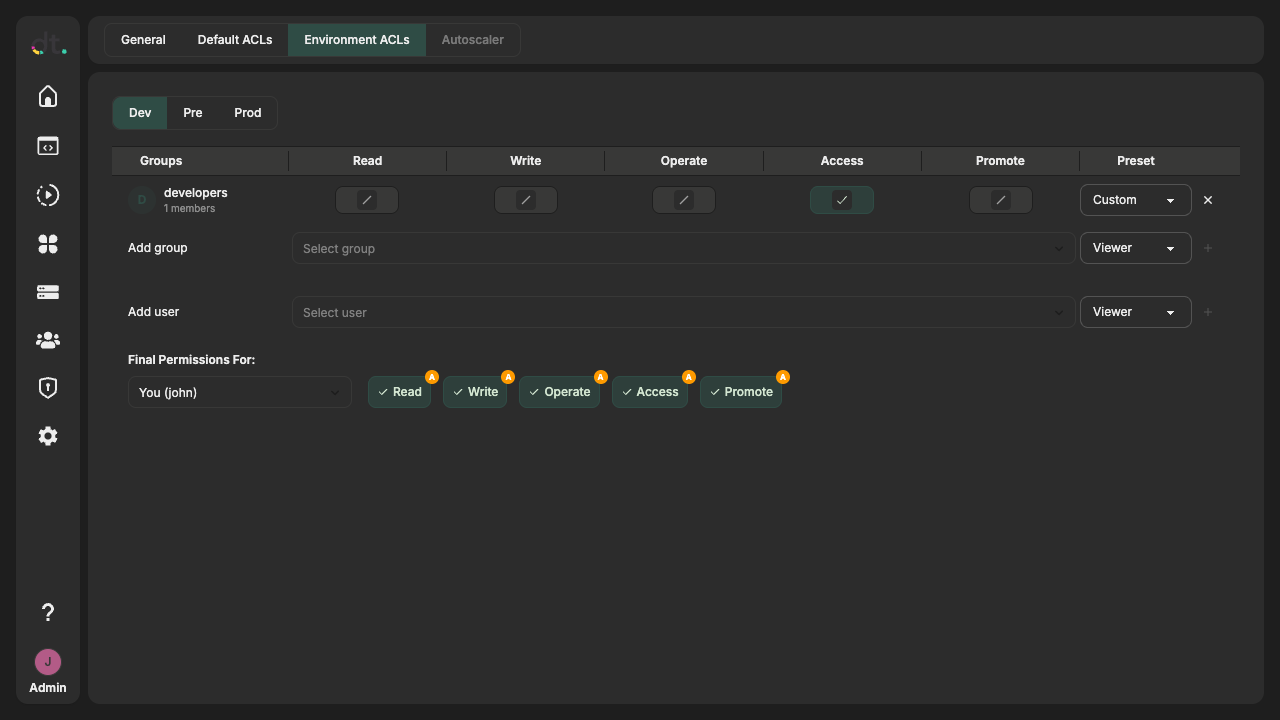Toggle Promote permission for developers group
The image size is (1280, 720).
[1000, 200]
